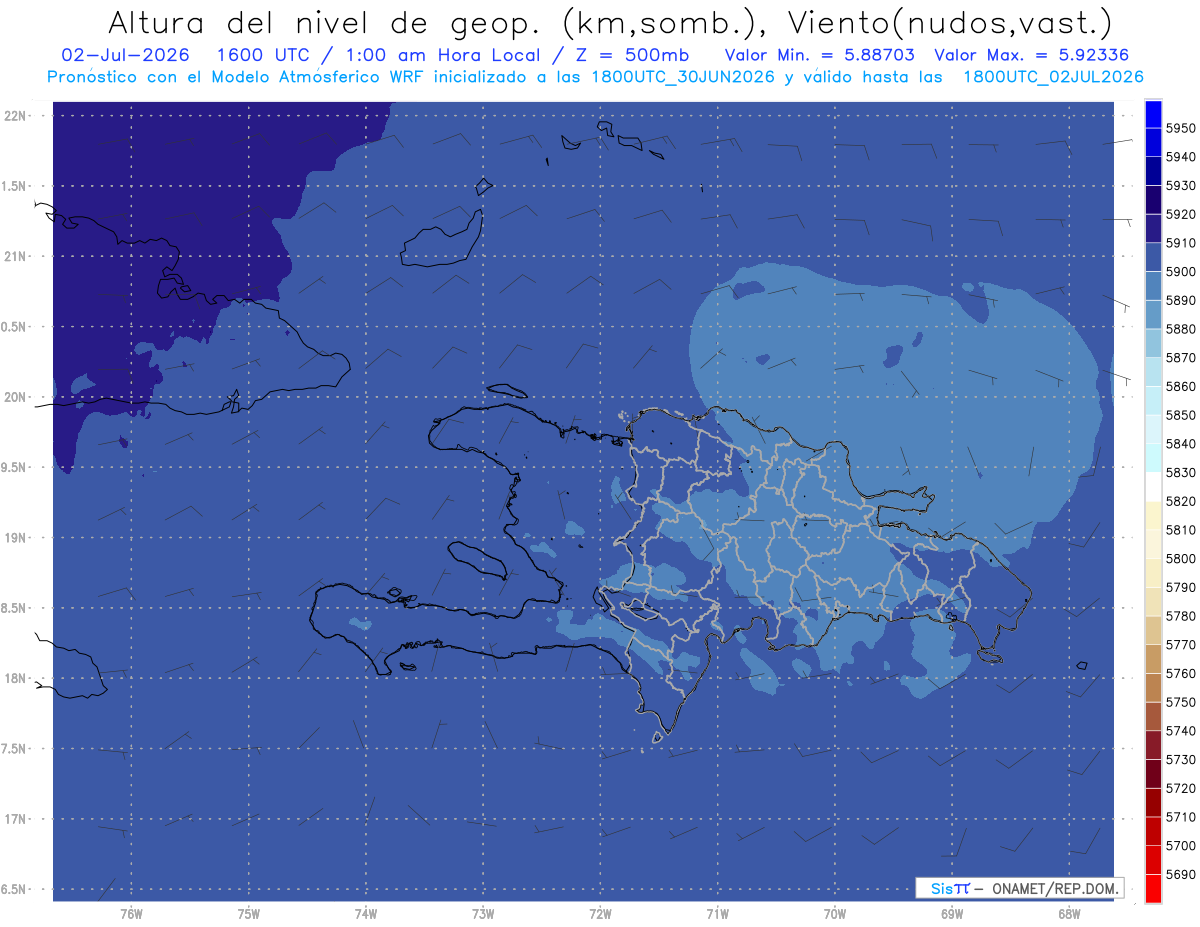The width and height of the screenshot is (1200, 927).
Task: Pick the tan swatch between 5770 and 5780
Action: coord(1153,630)
